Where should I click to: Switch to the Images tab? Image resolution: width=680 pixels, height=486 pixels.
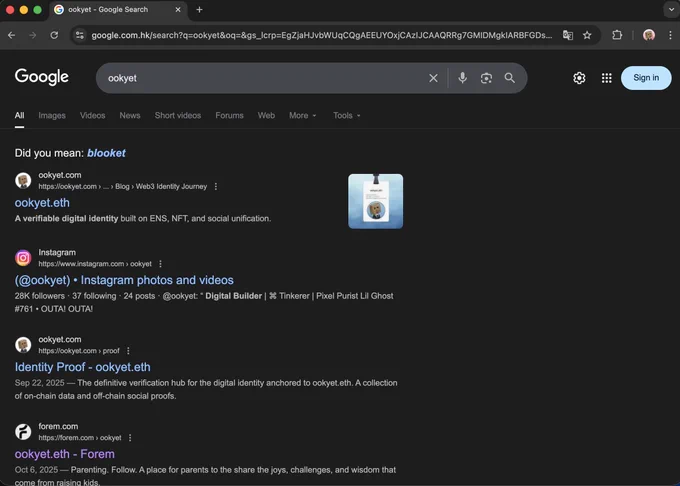[x=52, y=116]
